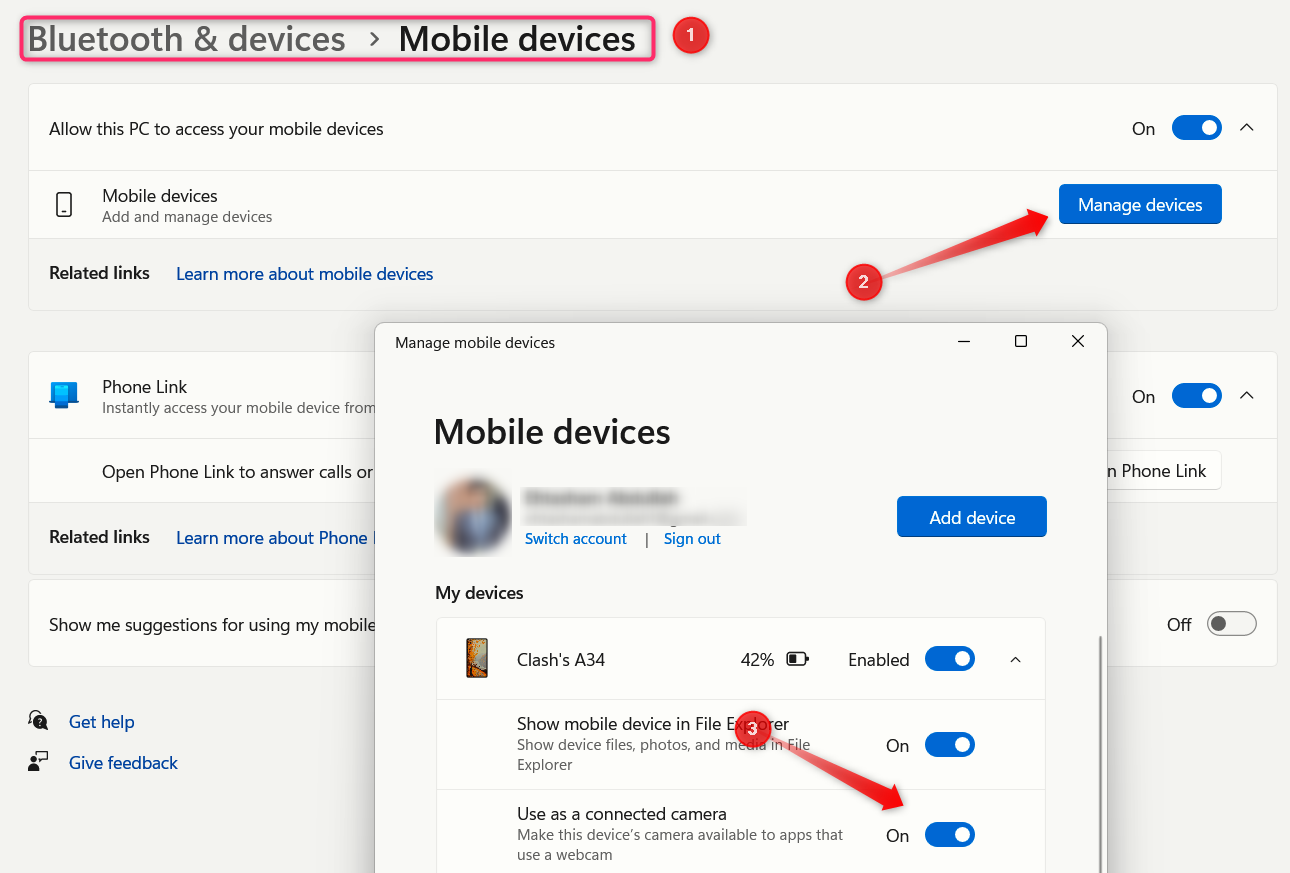
Task: Click Switch account in the dialog
Action: tap(576, 539)
